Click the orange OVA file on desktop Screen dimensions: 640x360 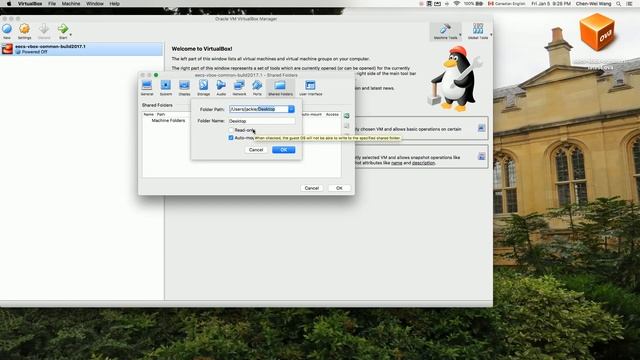point(598,32)
